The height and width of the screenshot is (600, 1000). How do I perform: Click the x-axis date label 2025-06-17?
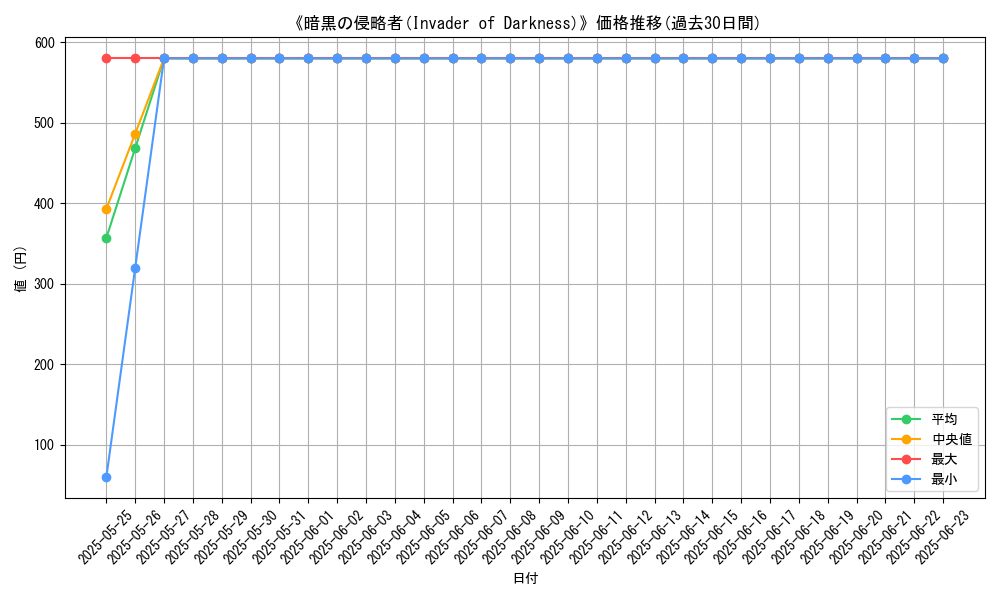(768, 538)
